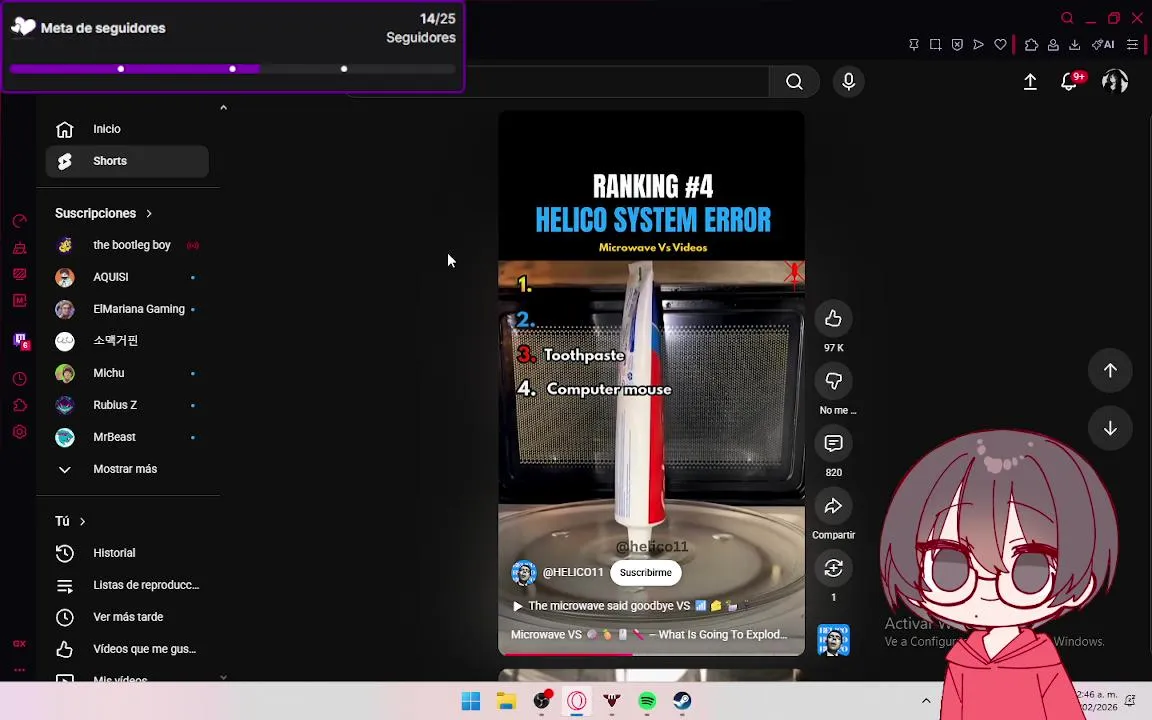Click the search magnifier button
This screenshot has height=720, width=1152.
794,82
